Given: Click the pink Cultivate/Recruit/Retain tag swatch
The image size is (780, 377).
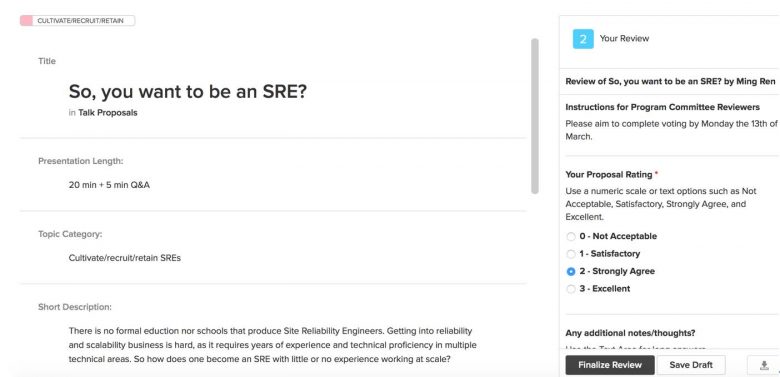Looking at the screenshot, I should click(x=26, y=21).
